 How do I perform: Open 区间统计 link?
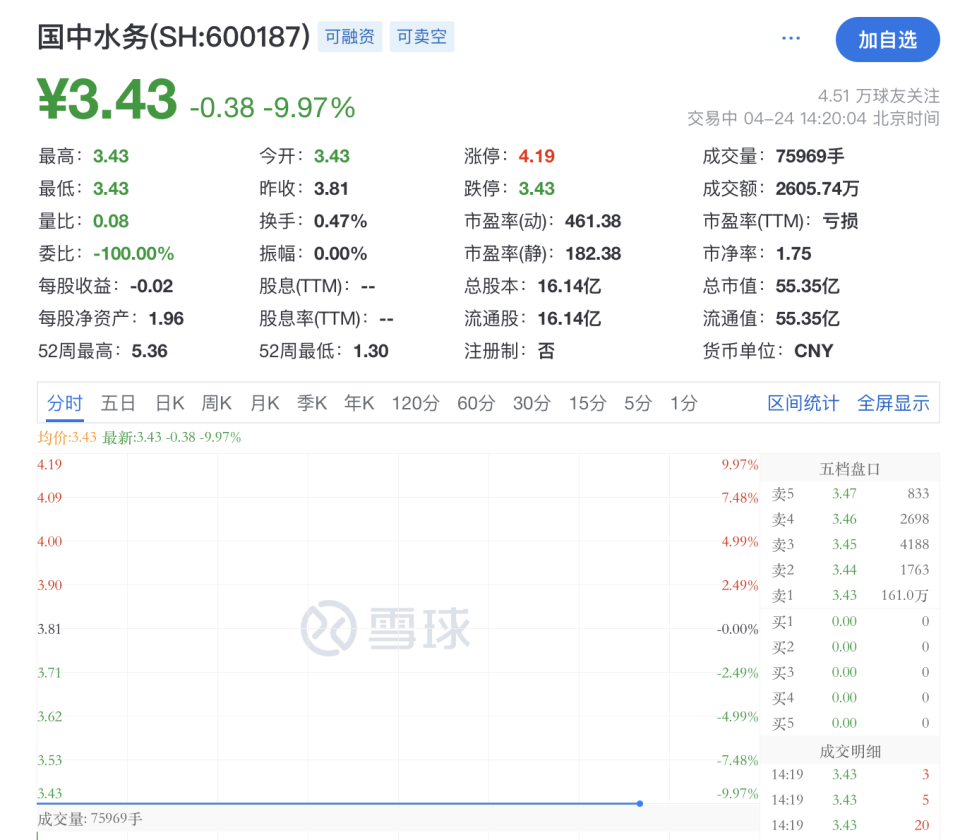[x=803, y=403]
